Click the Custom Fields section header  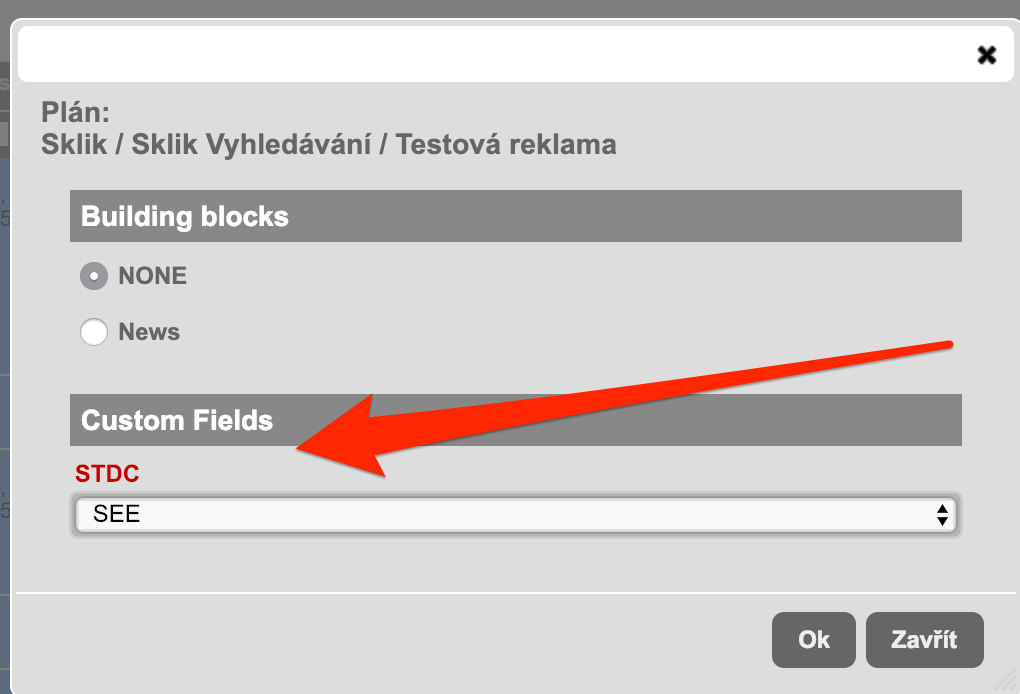(515, 420)
